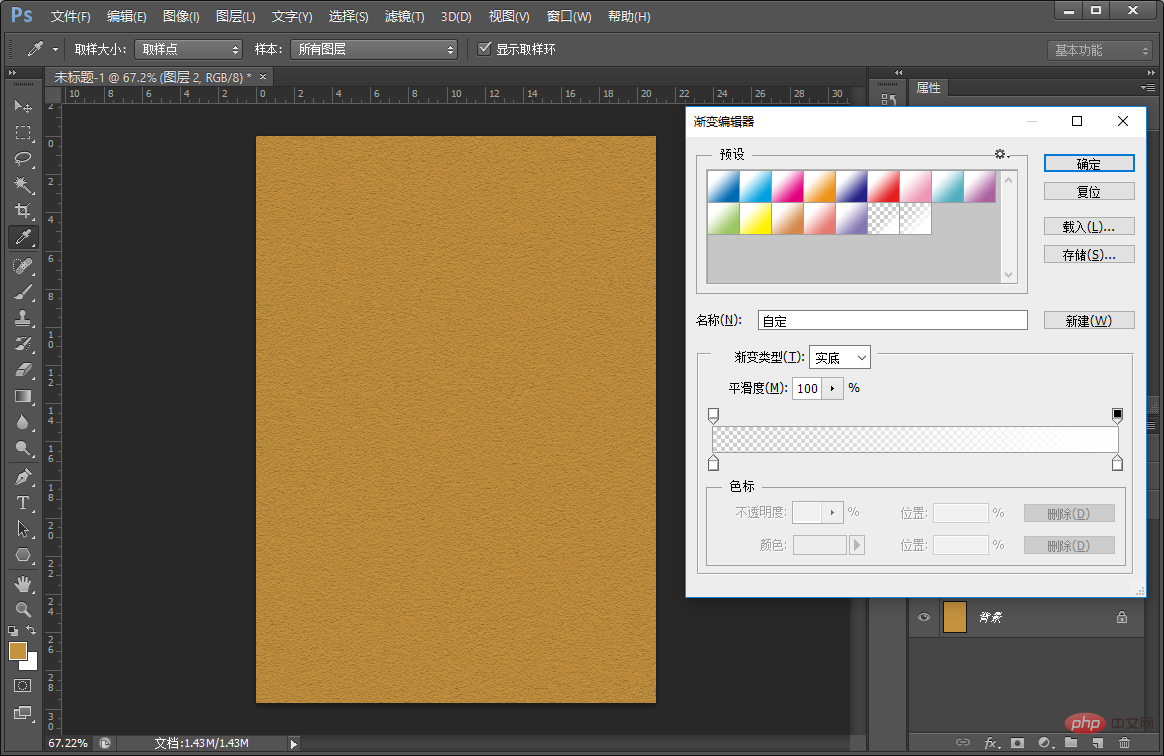This screenshot has height=756, width=1164.
Task: Click the 背景 layer thumbnail
Action: click(x=955, y=617)
